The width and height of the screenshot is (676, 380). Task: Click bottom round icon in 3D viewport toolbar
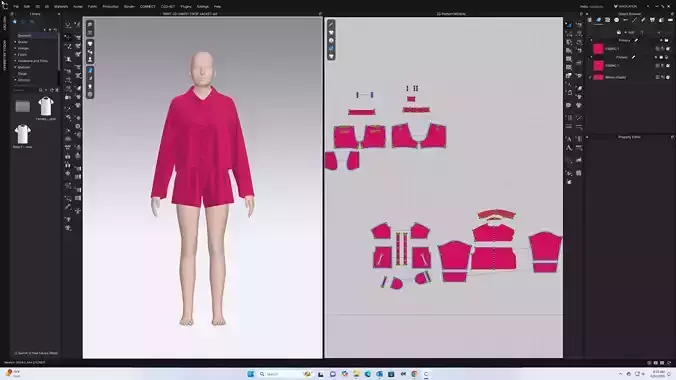pyautogui.click(x=90, y=94)
